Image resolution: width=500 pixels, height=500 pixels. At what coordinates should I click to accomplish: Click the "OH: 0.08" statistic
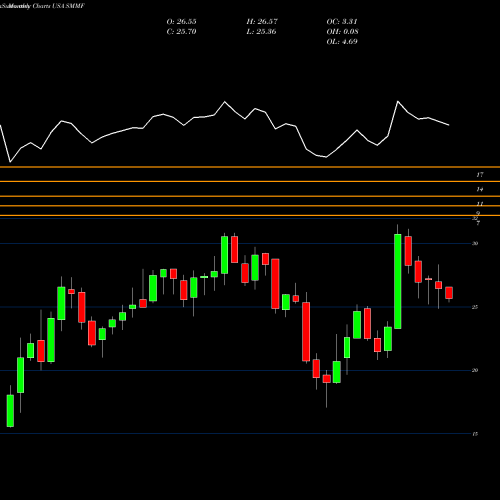(x=342, y=32)
